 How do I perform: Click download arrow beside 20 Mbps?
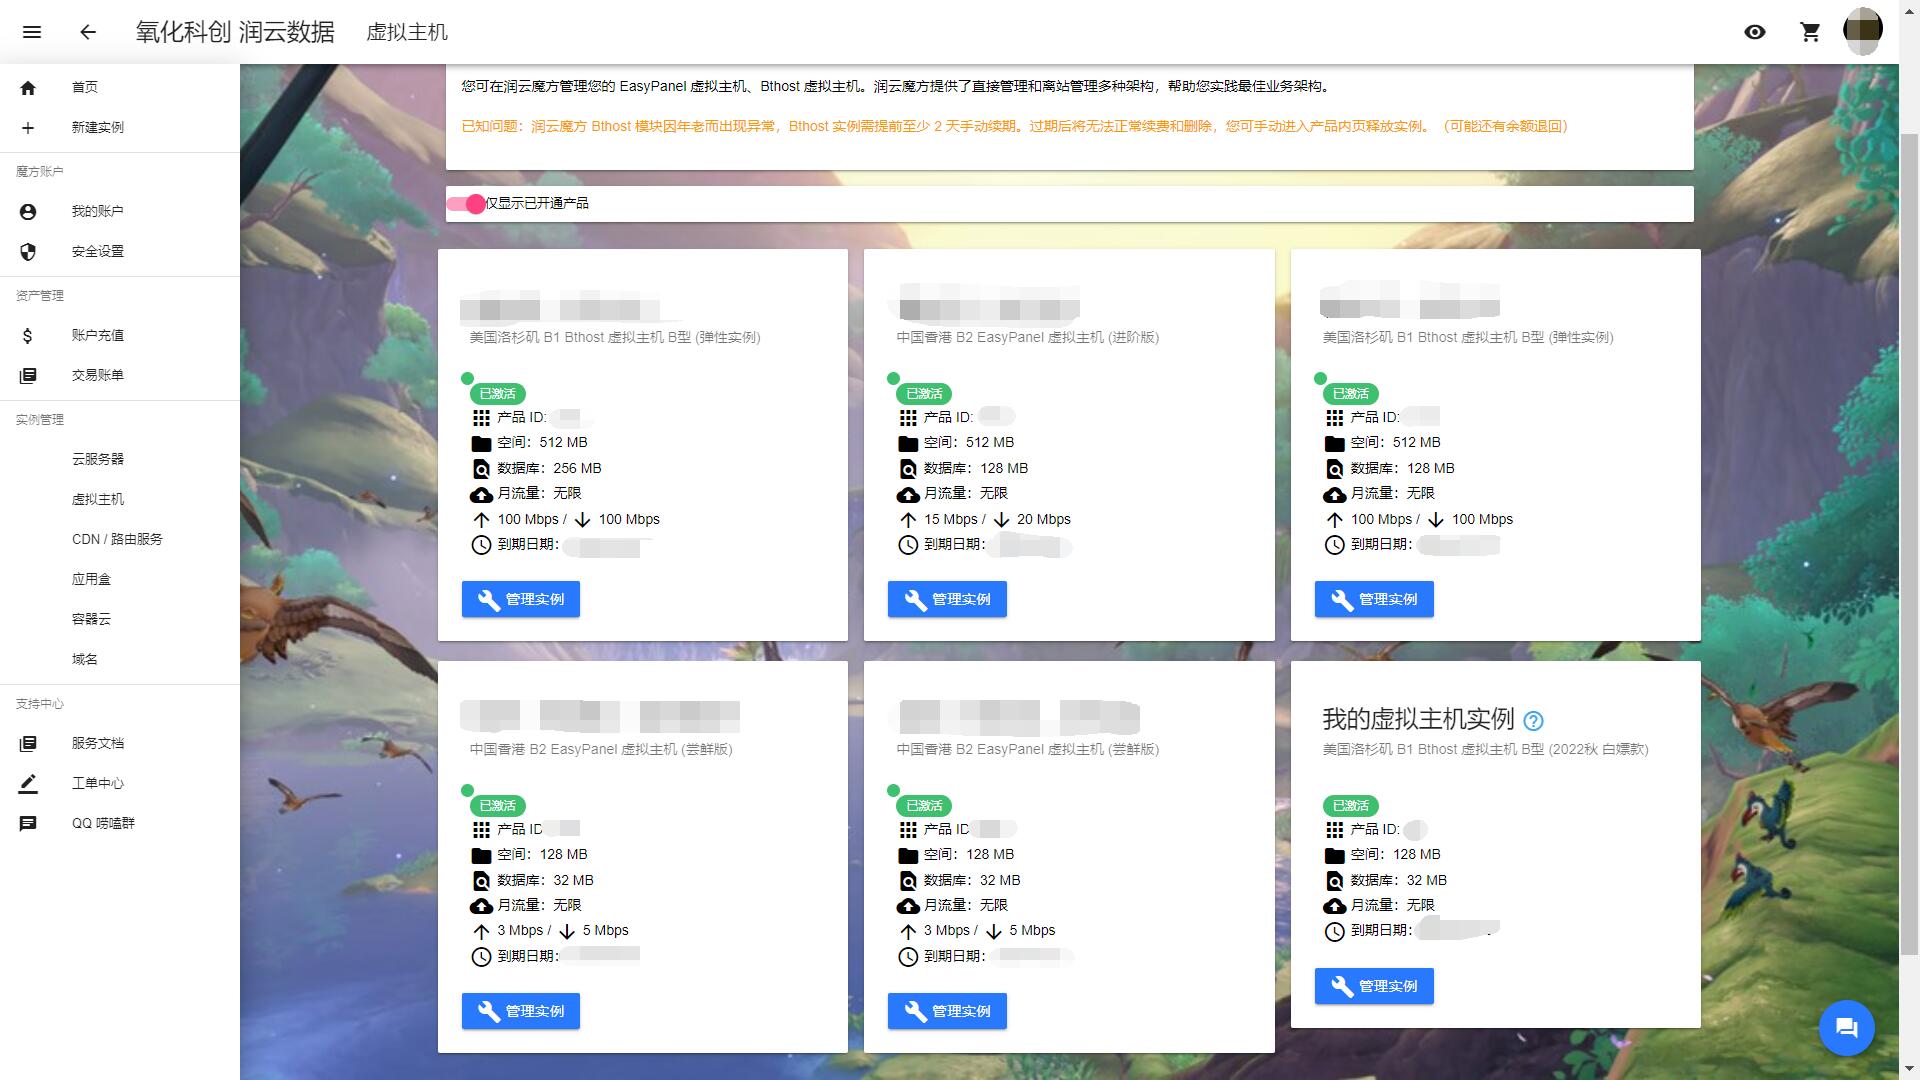[1001, 520]
